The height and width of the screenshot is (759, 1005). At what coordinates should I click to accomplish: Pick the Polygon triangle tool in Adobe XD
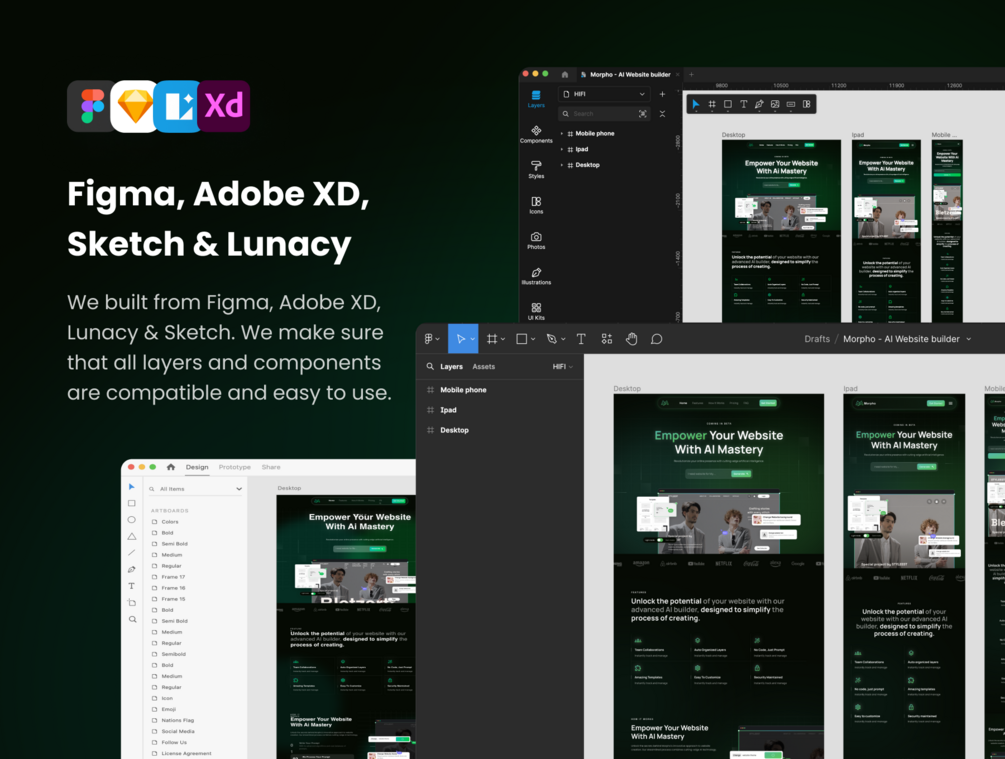click(131, 537)
